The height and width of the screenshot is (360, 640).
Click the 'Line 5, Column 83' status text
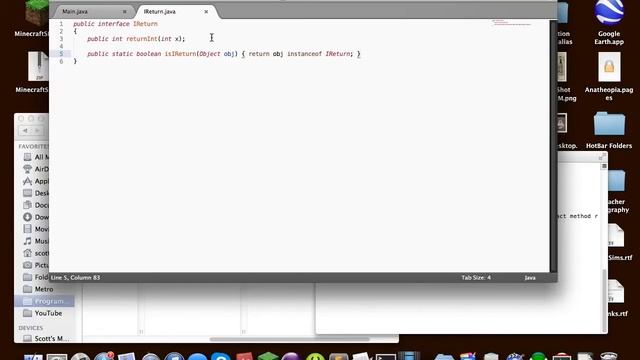(76, 278)
